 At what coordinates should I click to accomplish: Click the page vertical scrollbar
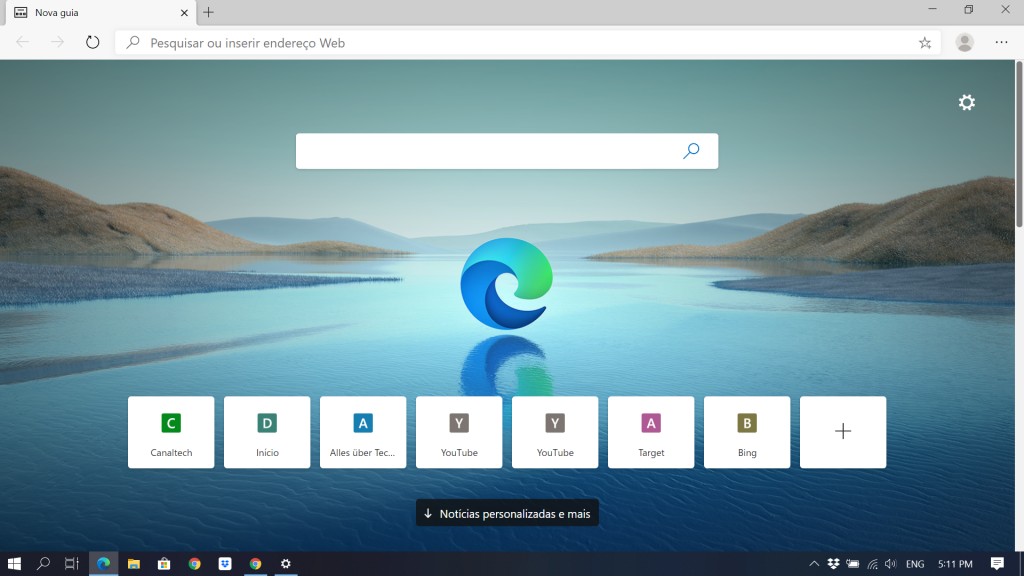pyautogui.click(x=1019, y=144)
